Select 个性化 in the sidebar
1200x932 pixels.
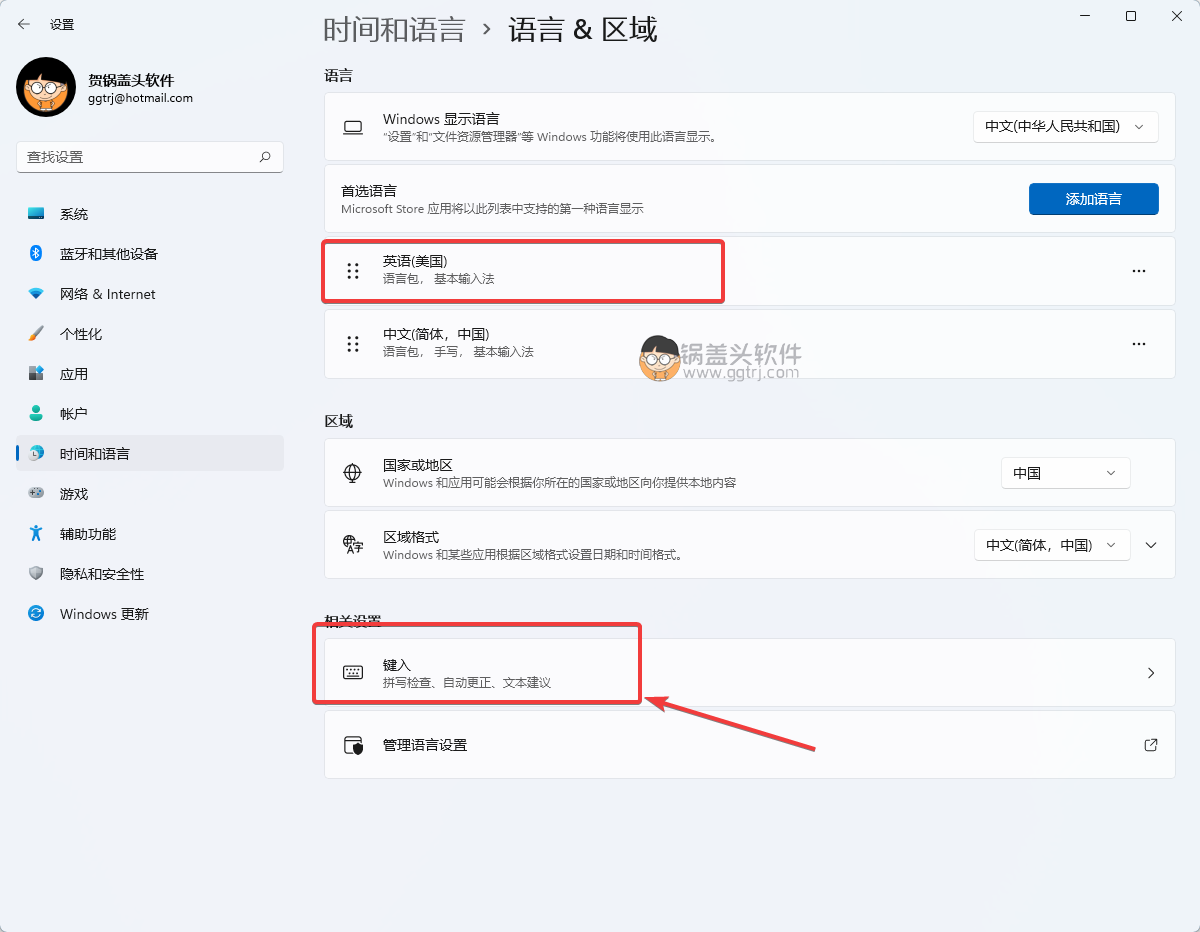(x=150, y=334)
